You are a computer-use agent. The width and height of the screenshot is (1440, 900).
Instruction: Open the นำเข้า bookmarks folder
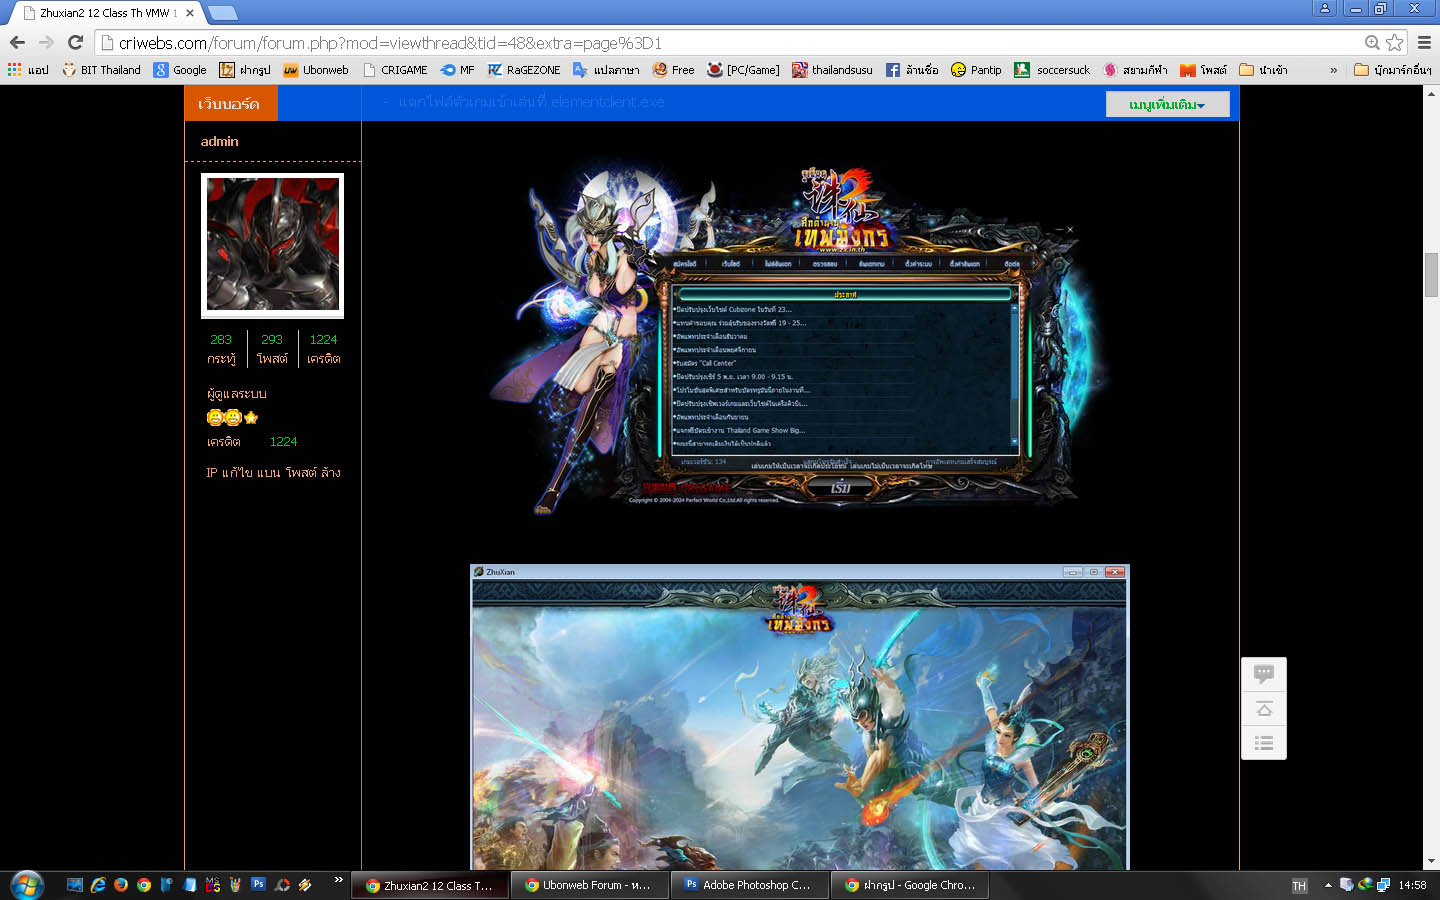pos(1263,70)
